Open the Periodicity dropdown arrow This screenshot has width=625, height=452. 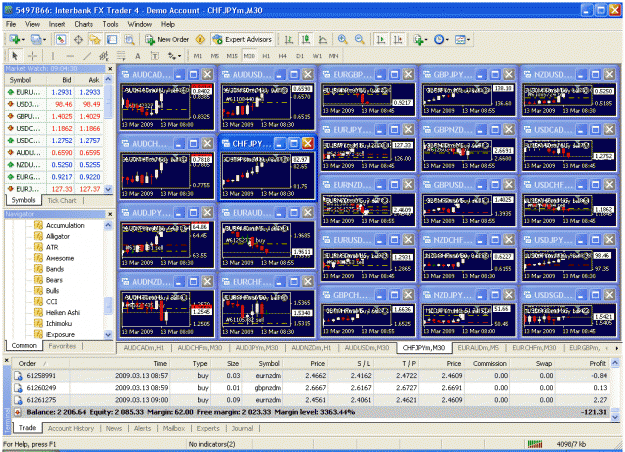[447, 39]
